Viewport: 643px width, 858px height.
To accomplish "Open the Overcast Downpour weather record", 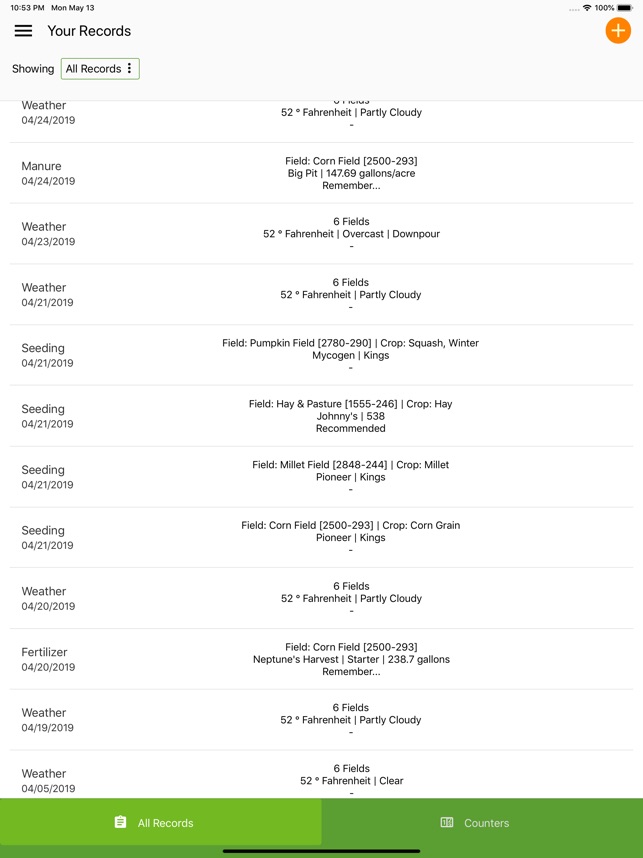I will click(x=321, y=234).
